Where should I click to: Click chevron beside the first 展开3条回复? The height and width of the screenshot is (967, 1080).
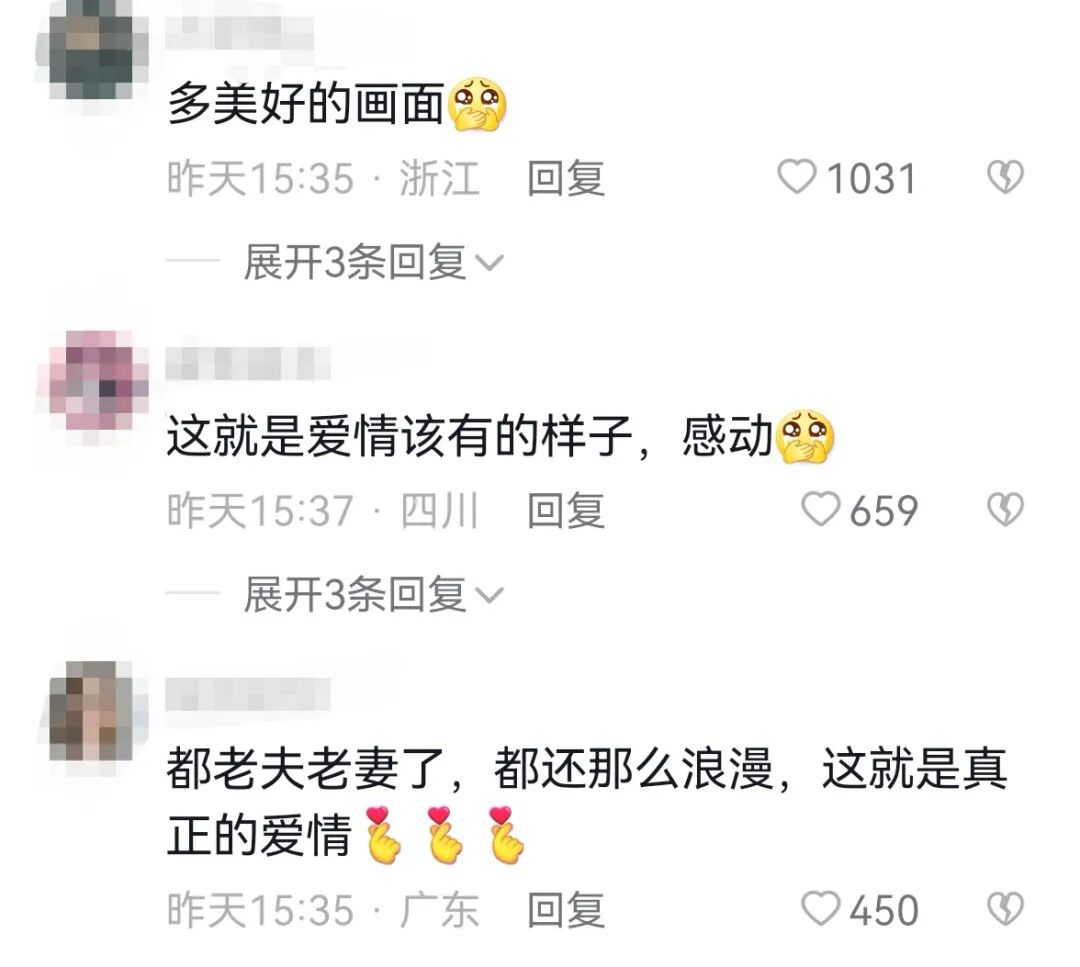(x=490, y=264)
